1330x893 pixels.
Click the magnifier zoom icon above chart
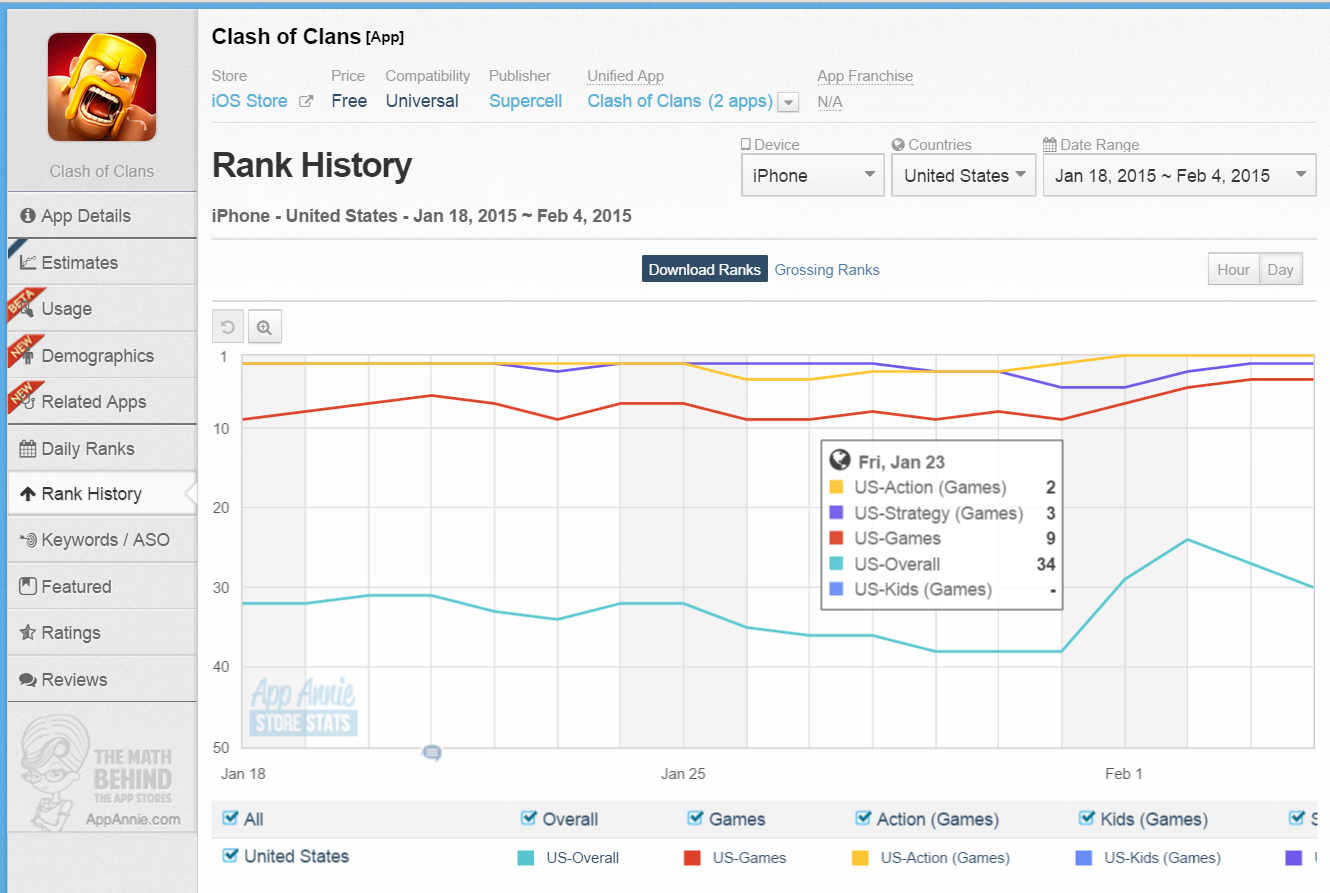pyautogui.click(x=264, y=327)
